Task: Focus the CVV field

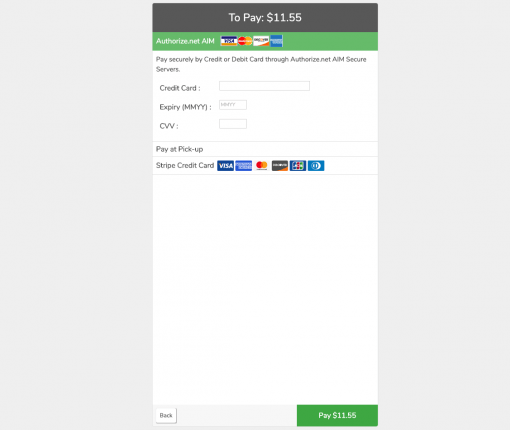Action: (233, 124)
